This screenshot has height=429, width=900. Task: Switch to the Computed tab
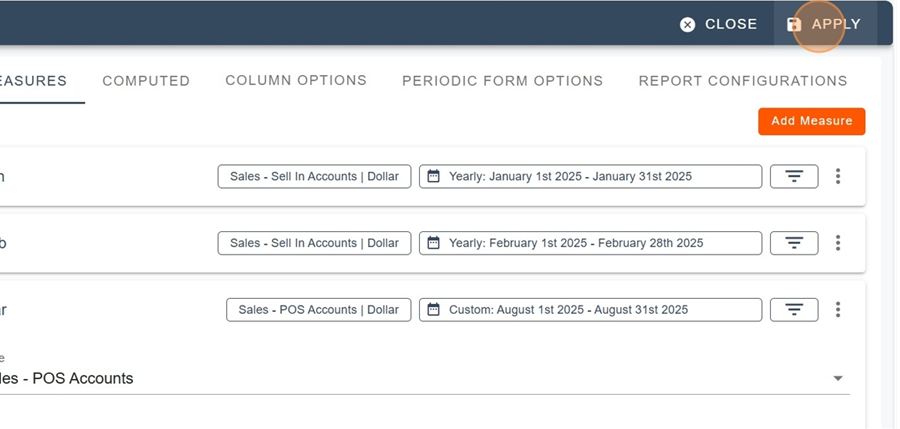pyautogui.click(x=146, y=81)
